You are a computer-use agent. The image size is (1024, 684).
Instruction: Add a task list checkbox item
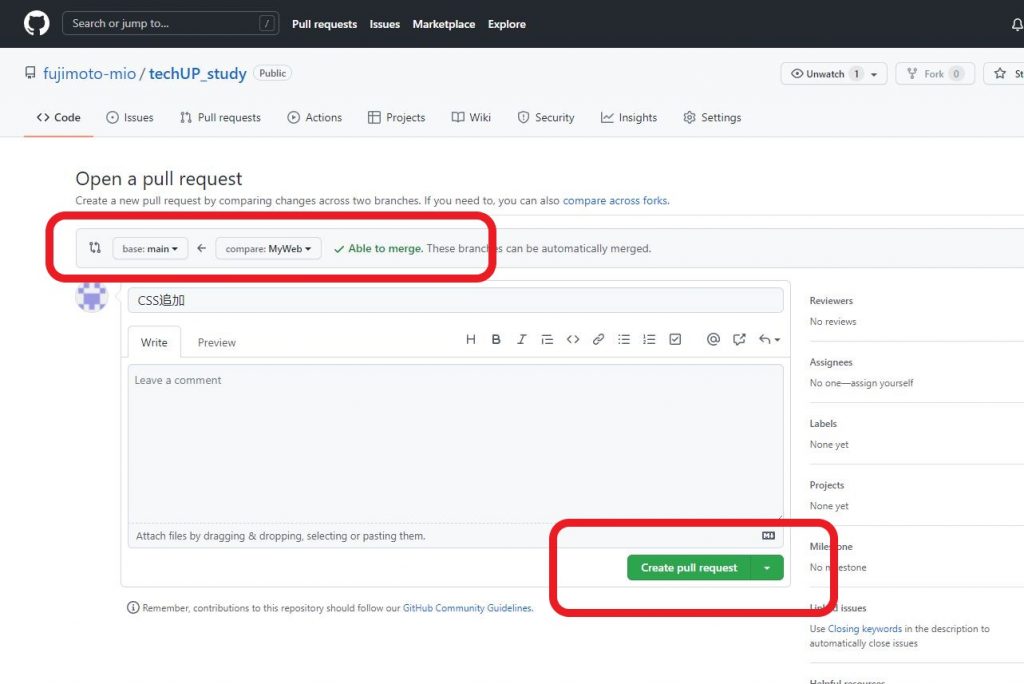pyautogui.click(x=675, y=340)
